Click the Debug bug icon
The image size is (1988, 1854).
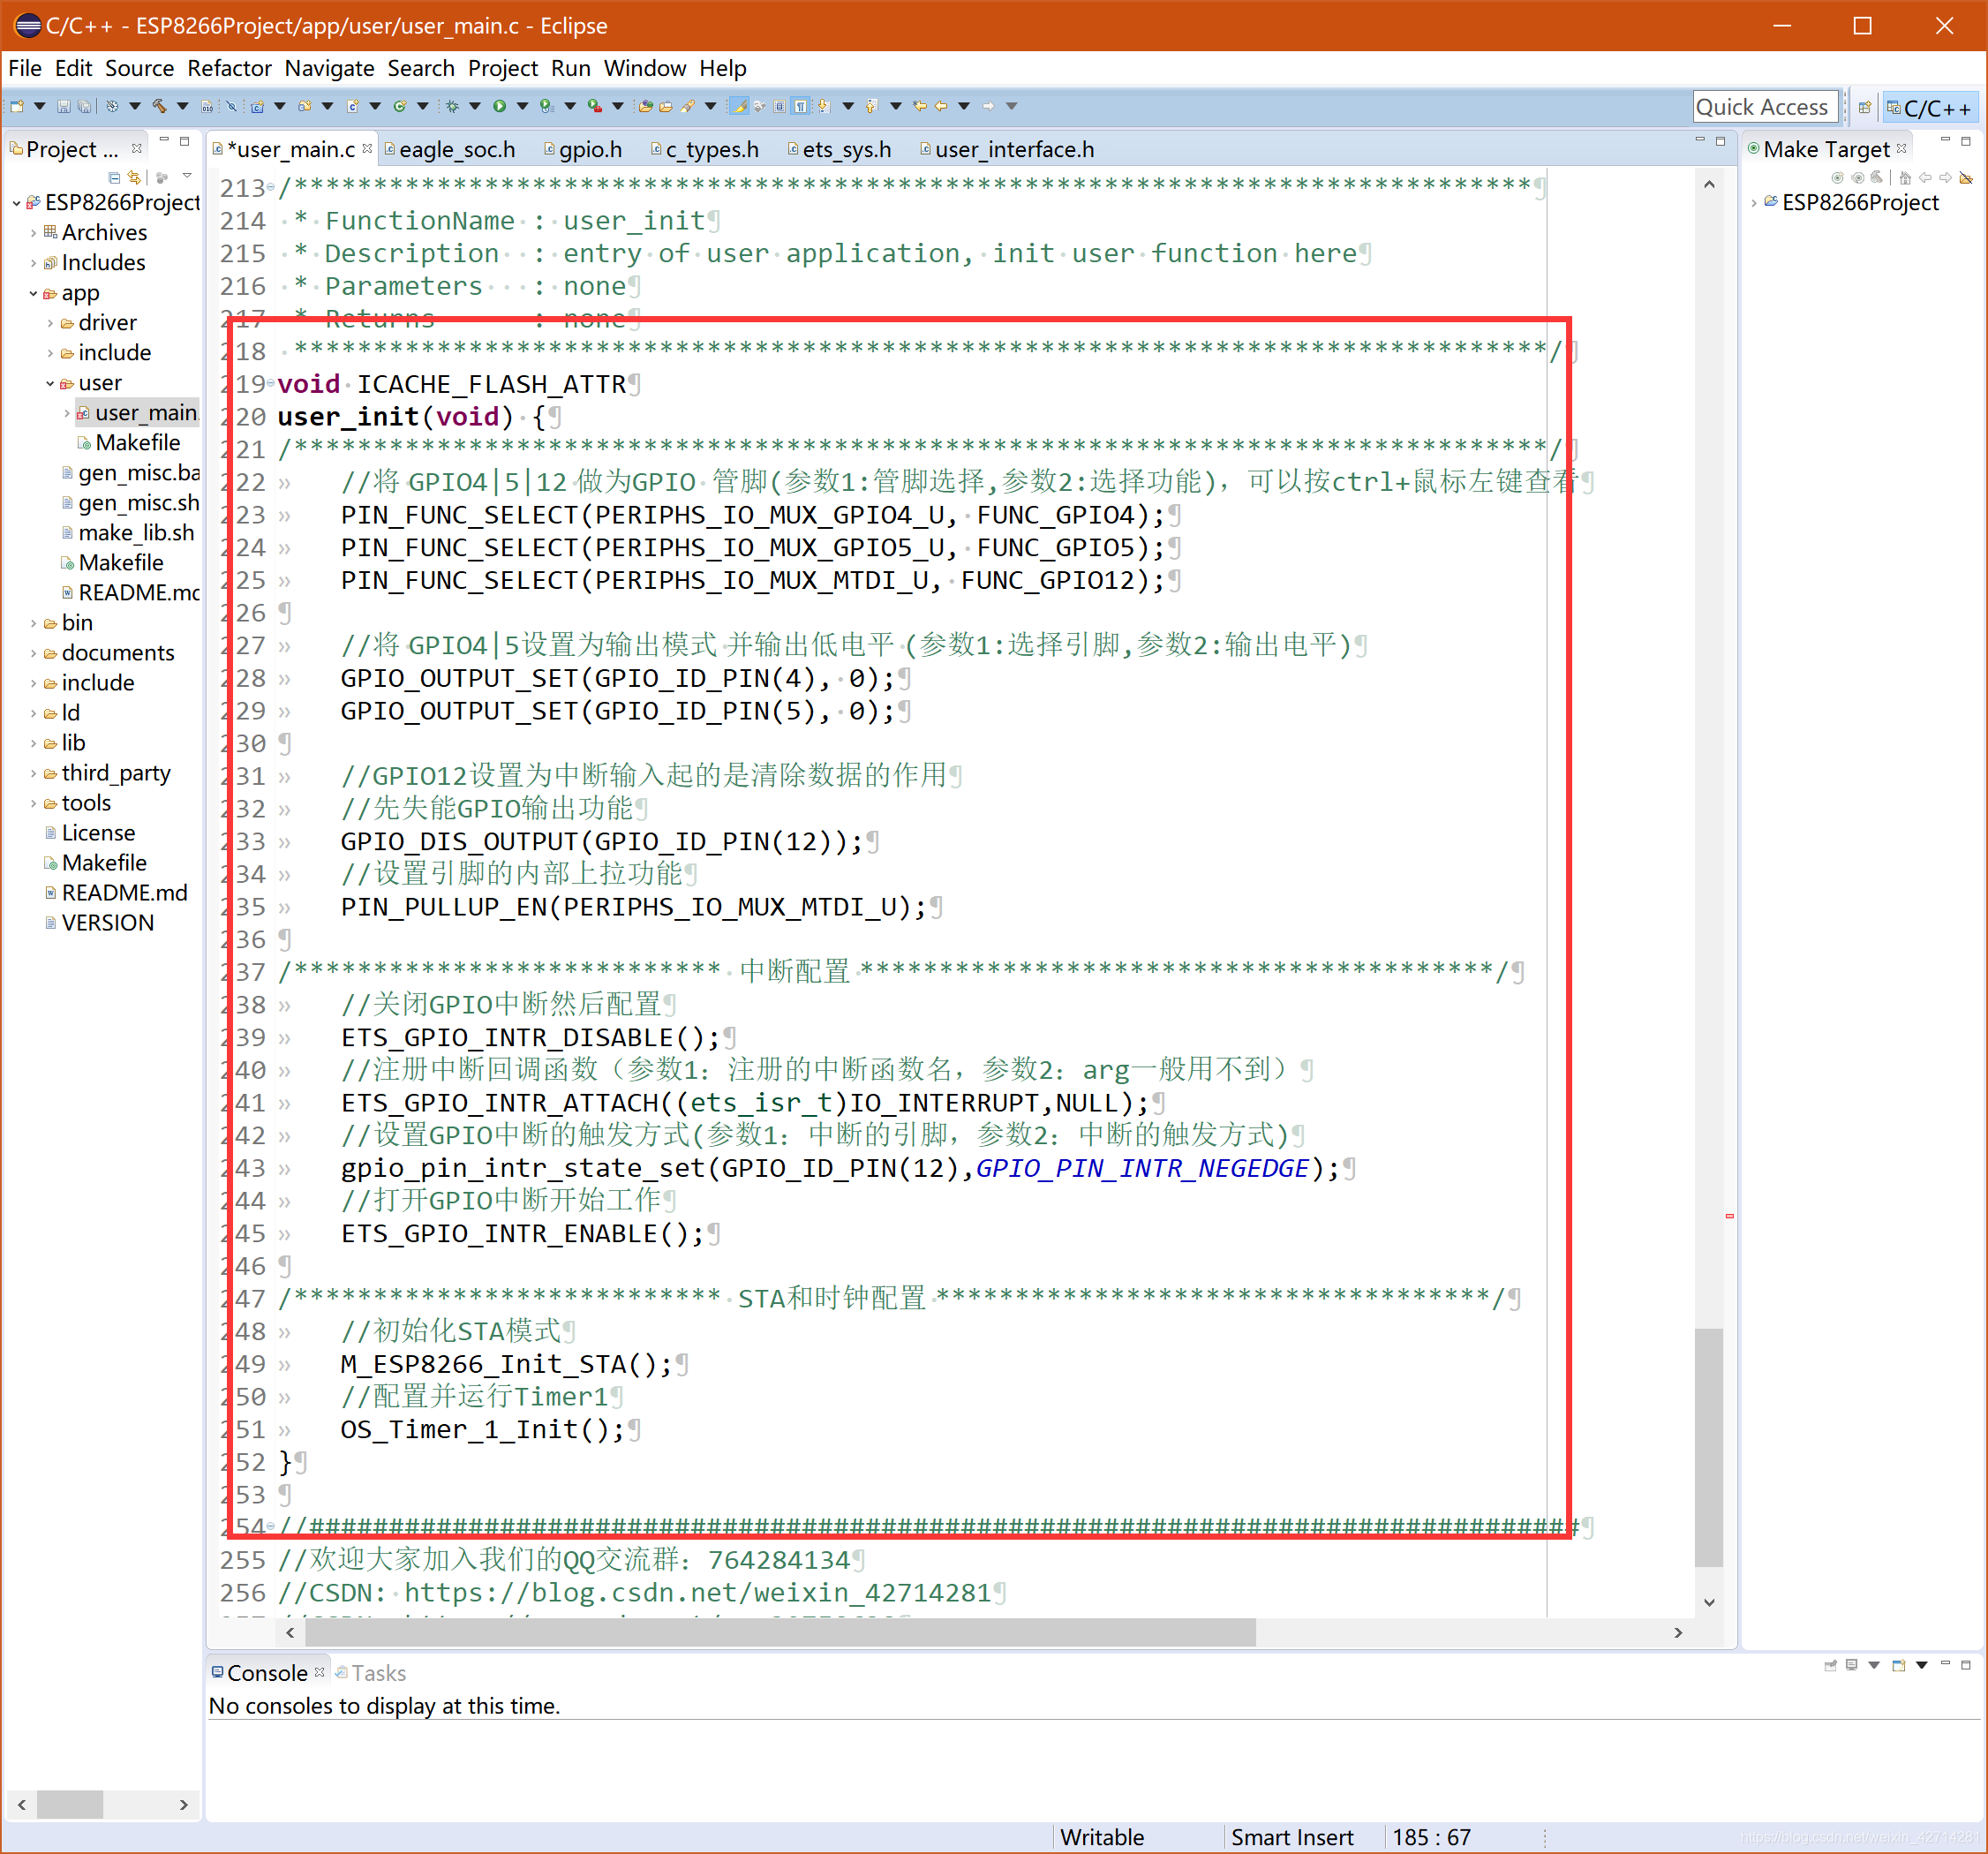point(453,106)
